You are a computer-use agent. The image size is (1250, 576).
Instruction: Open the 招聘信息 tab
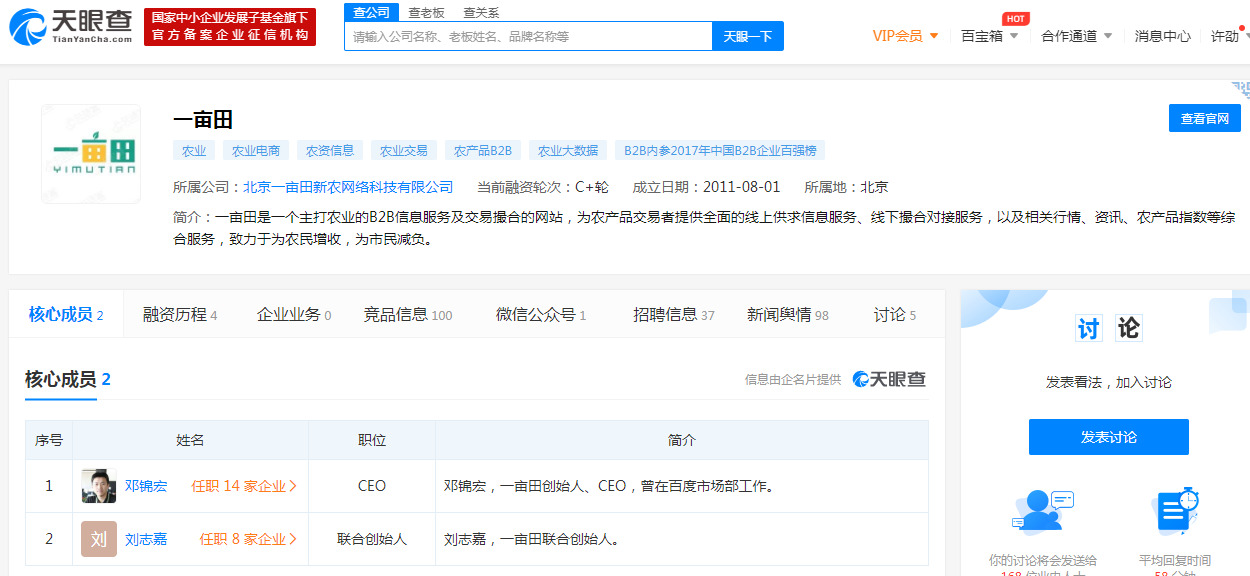click(674, 315)
